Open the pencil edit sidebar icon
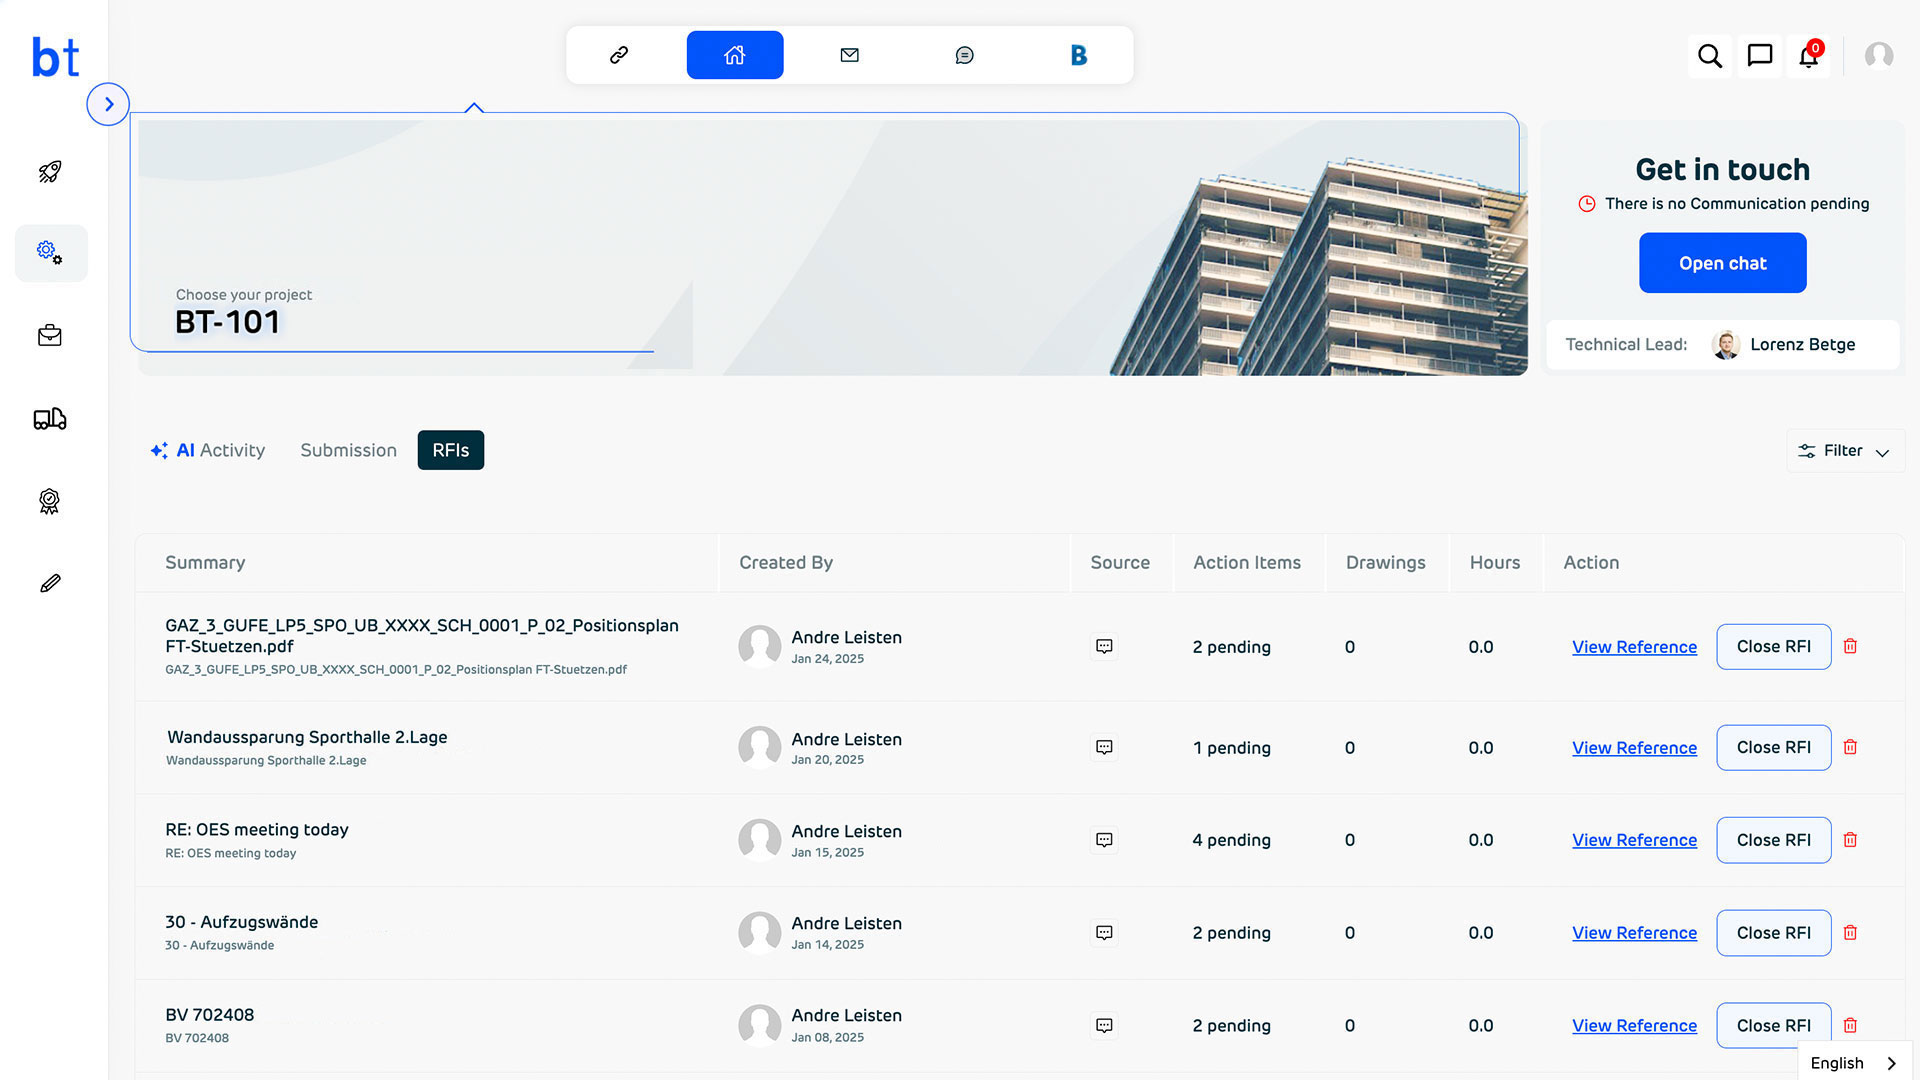 [50, 583]
